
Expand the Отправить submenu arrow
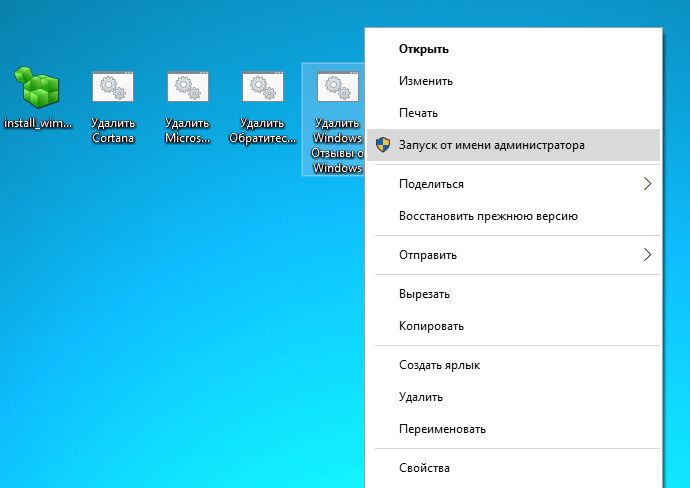647,254
